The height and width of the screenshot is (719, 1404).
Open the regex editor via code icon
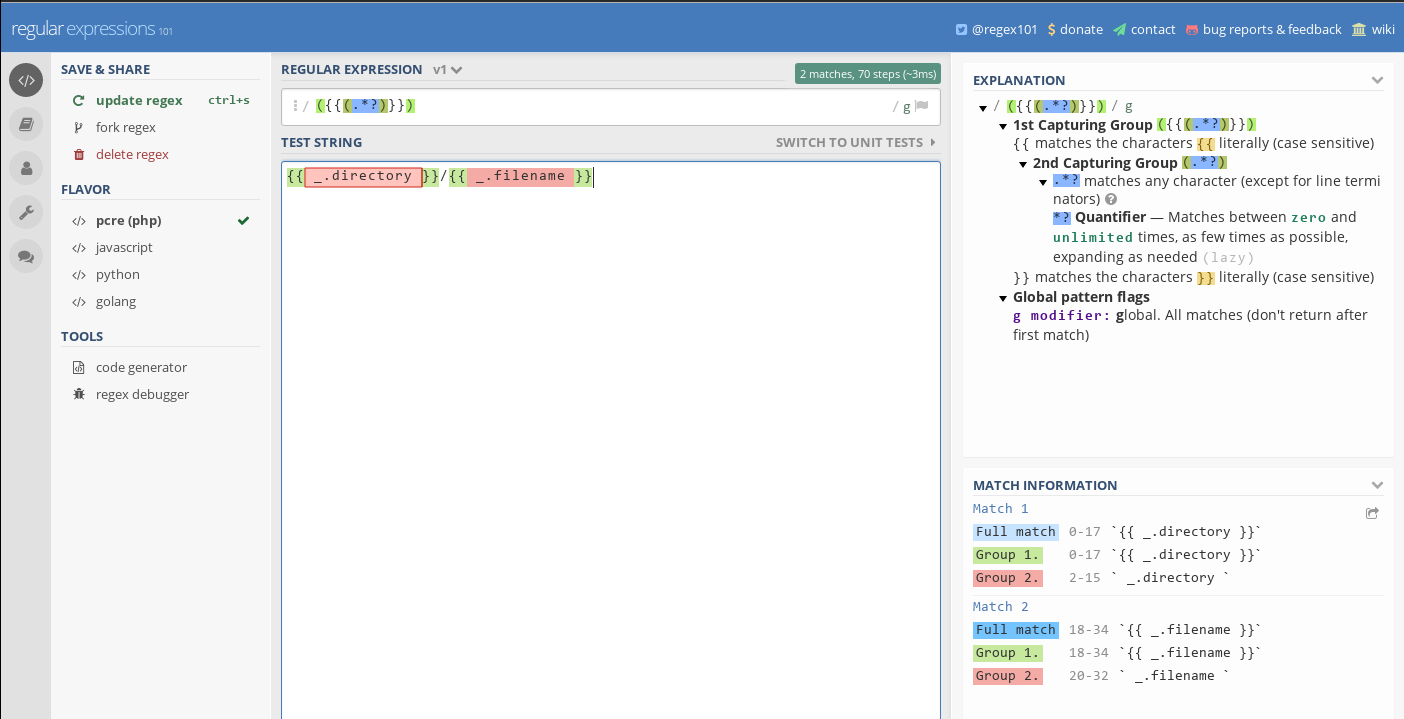click(24, 80)
